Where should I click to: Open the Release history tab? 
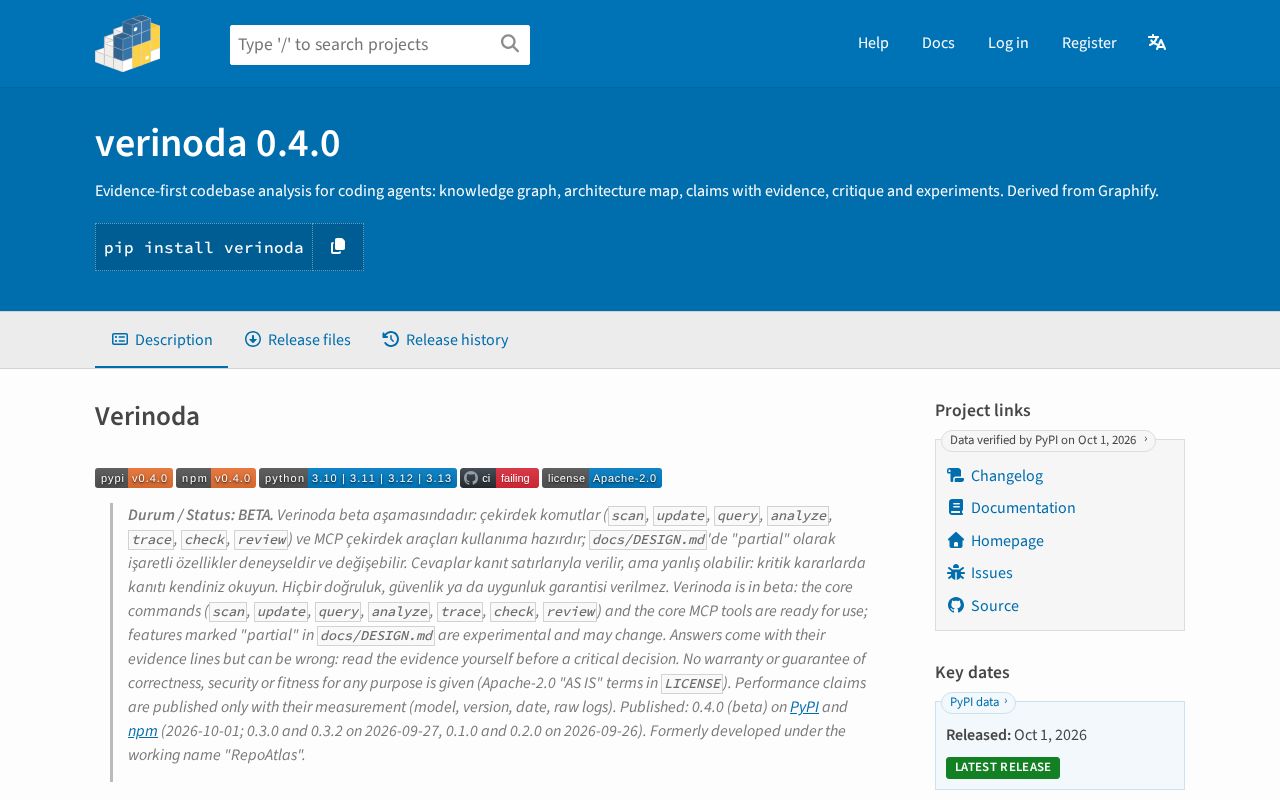point(445,340)
